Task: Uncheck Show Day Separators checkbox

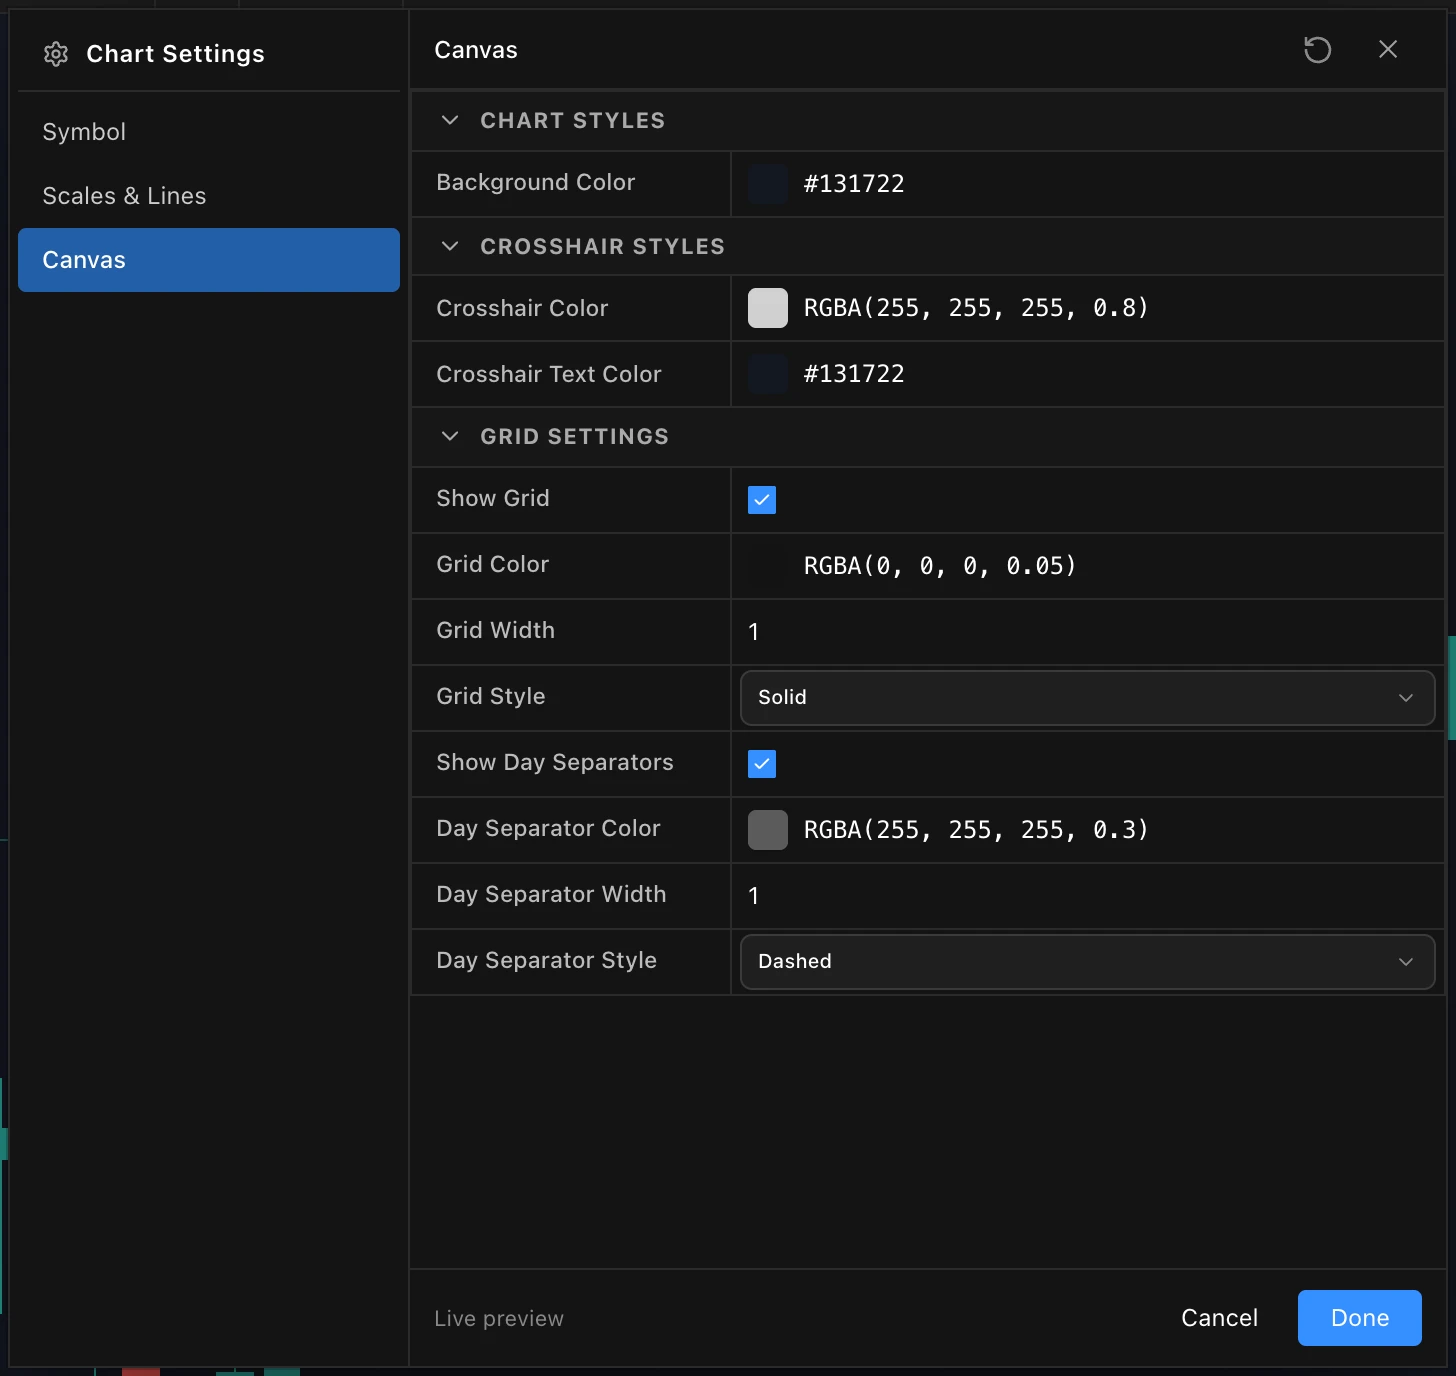Action: coord(762,764)
